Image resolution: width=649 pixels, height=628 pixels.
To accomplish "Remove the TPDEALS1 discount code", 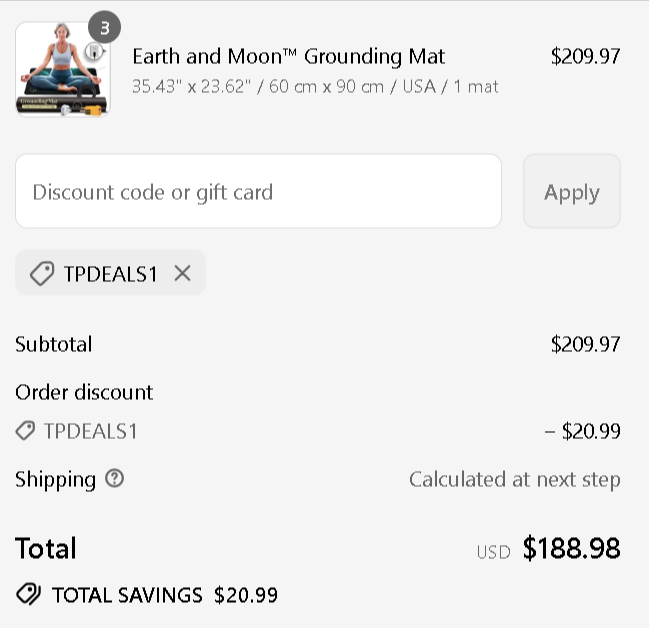I will point(182,273).
